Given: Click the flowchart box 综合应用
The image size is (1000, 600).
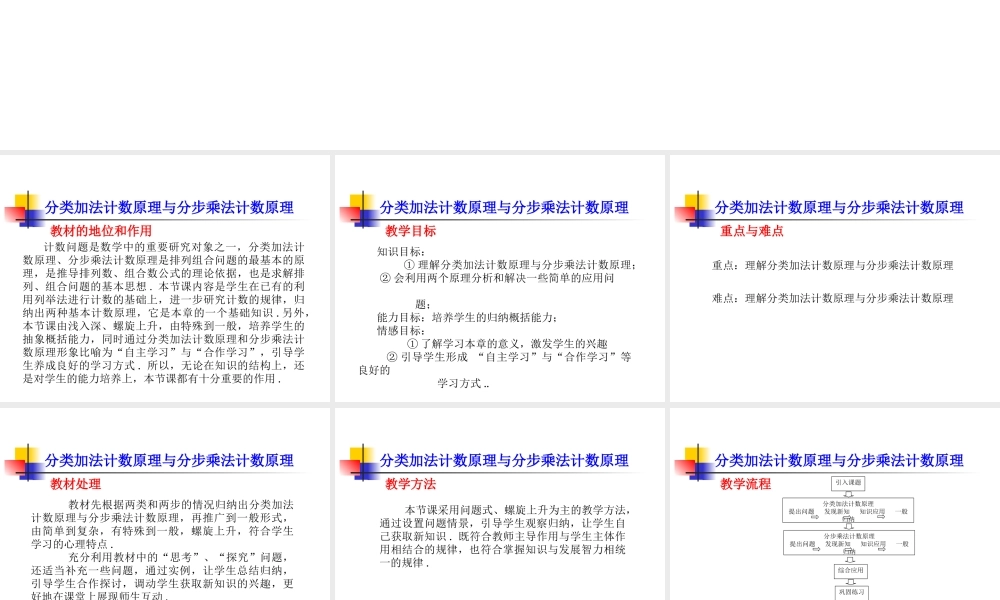Looking at the screenshot, I should pos(851,571).
